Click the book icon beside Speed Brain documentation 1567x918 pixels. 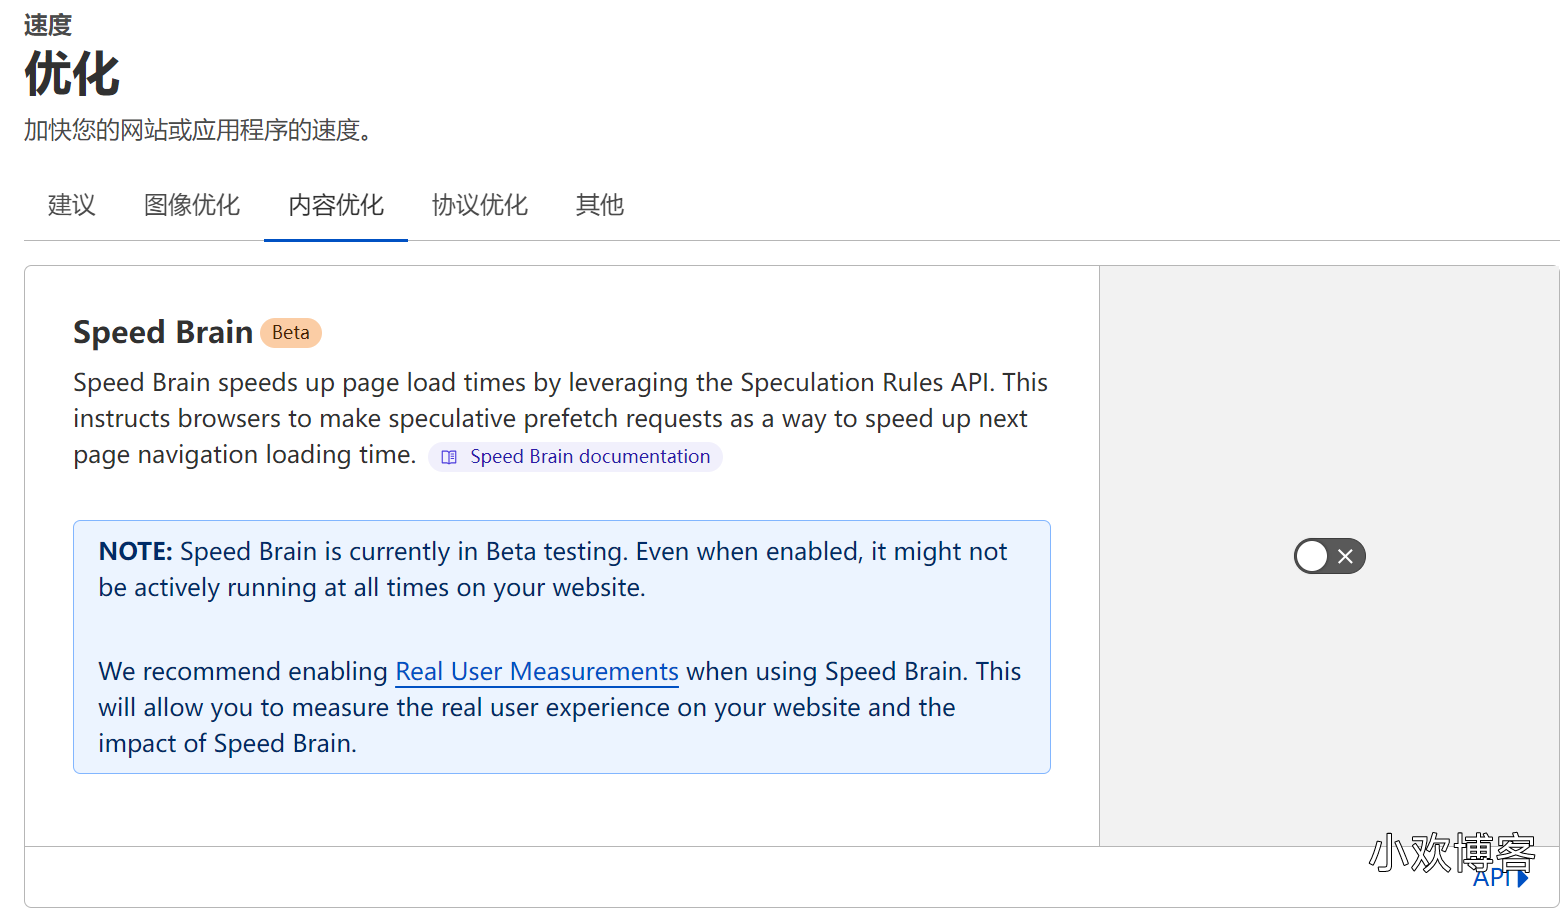tap(449, 457)
